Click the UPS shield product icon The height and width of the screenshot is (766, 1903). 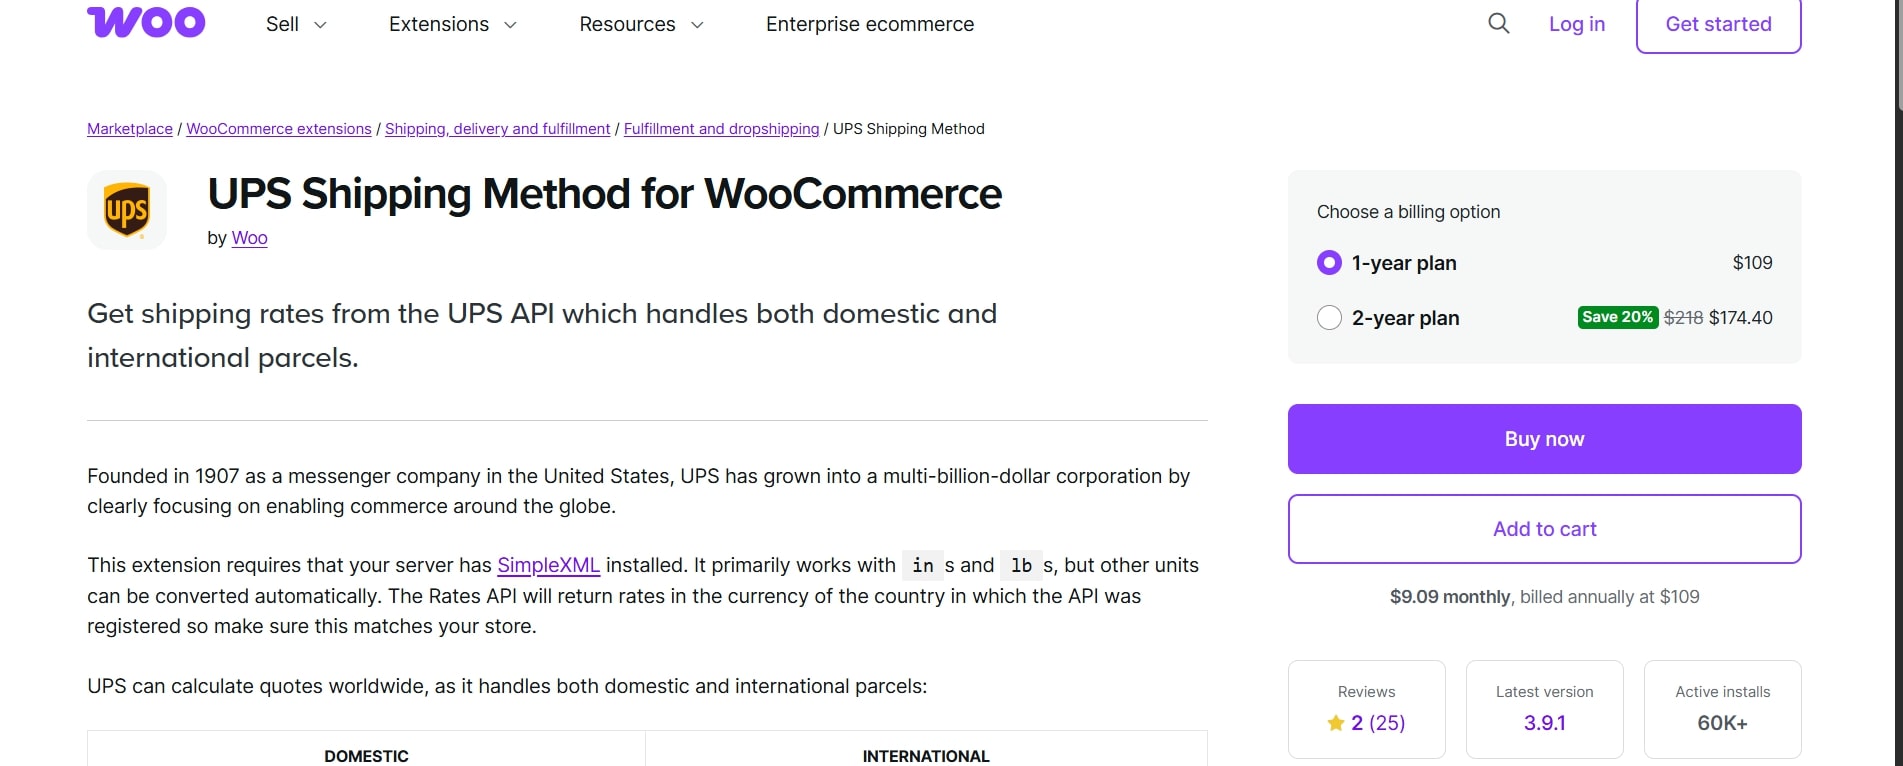[127, 210]
